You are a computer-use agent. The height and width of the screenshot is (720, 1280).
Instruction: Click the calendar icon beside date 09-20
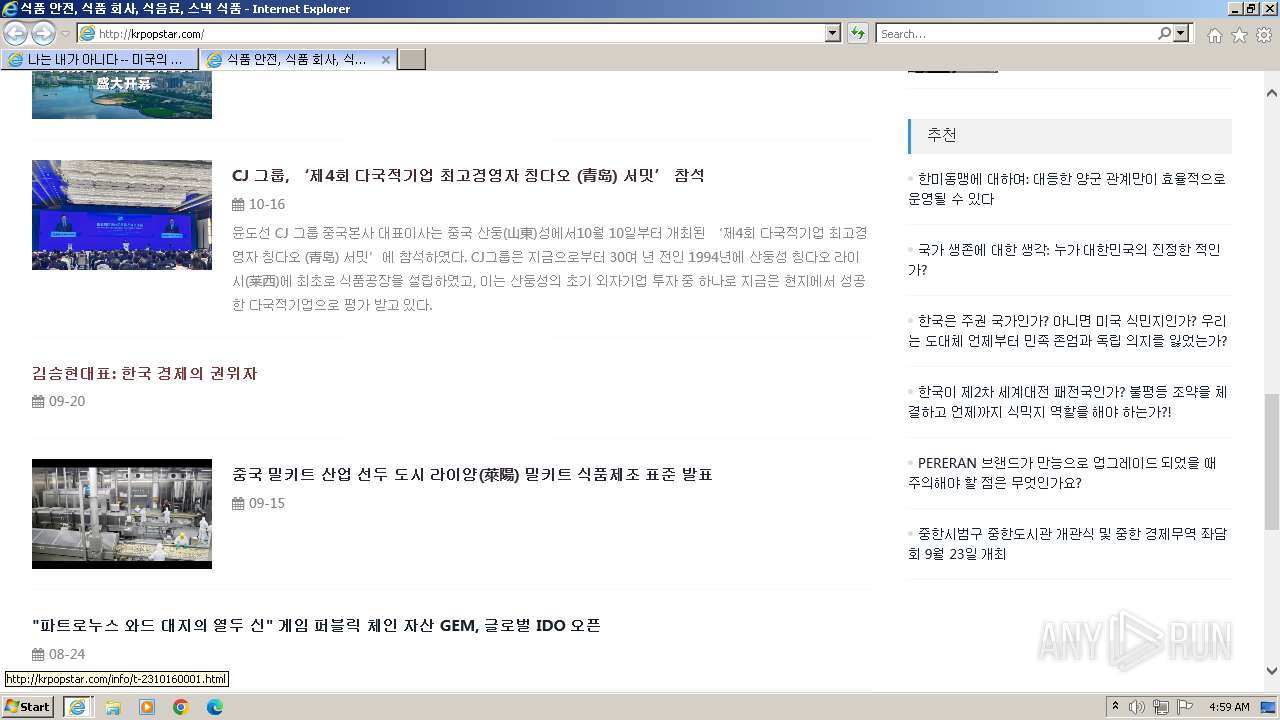point(38,402)
